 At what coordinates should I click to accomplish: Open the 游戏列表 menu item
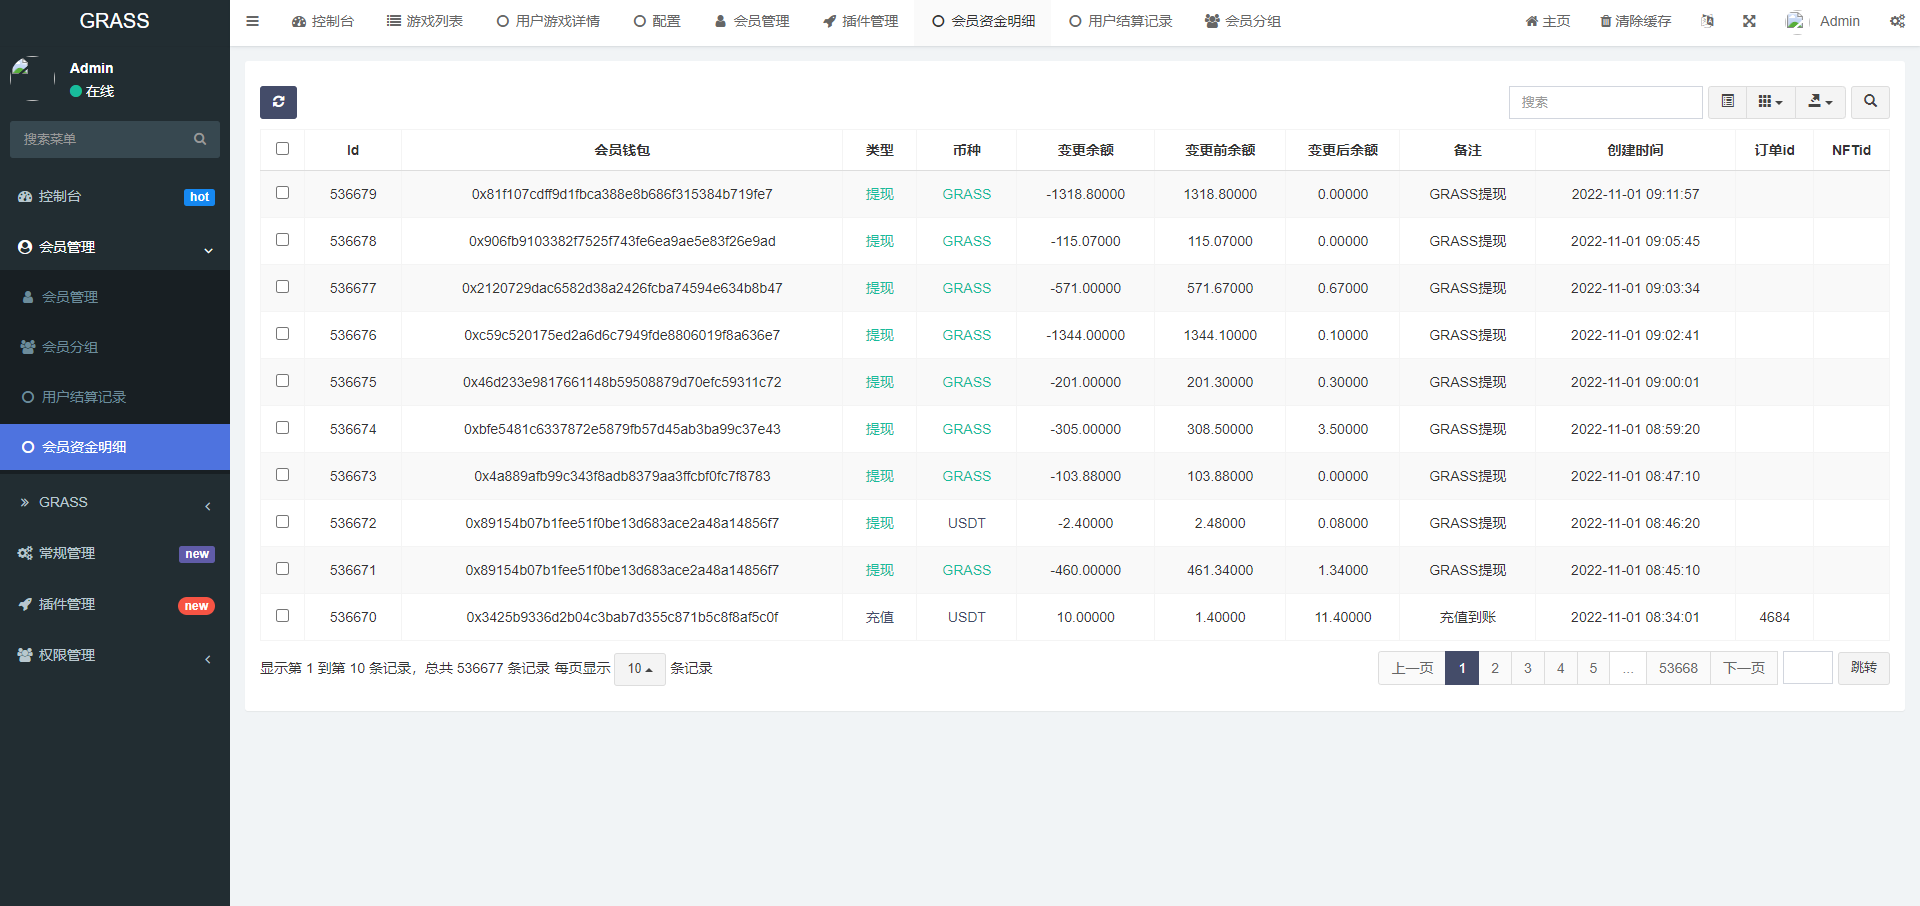pyautogui.click(x=424, y=20)
